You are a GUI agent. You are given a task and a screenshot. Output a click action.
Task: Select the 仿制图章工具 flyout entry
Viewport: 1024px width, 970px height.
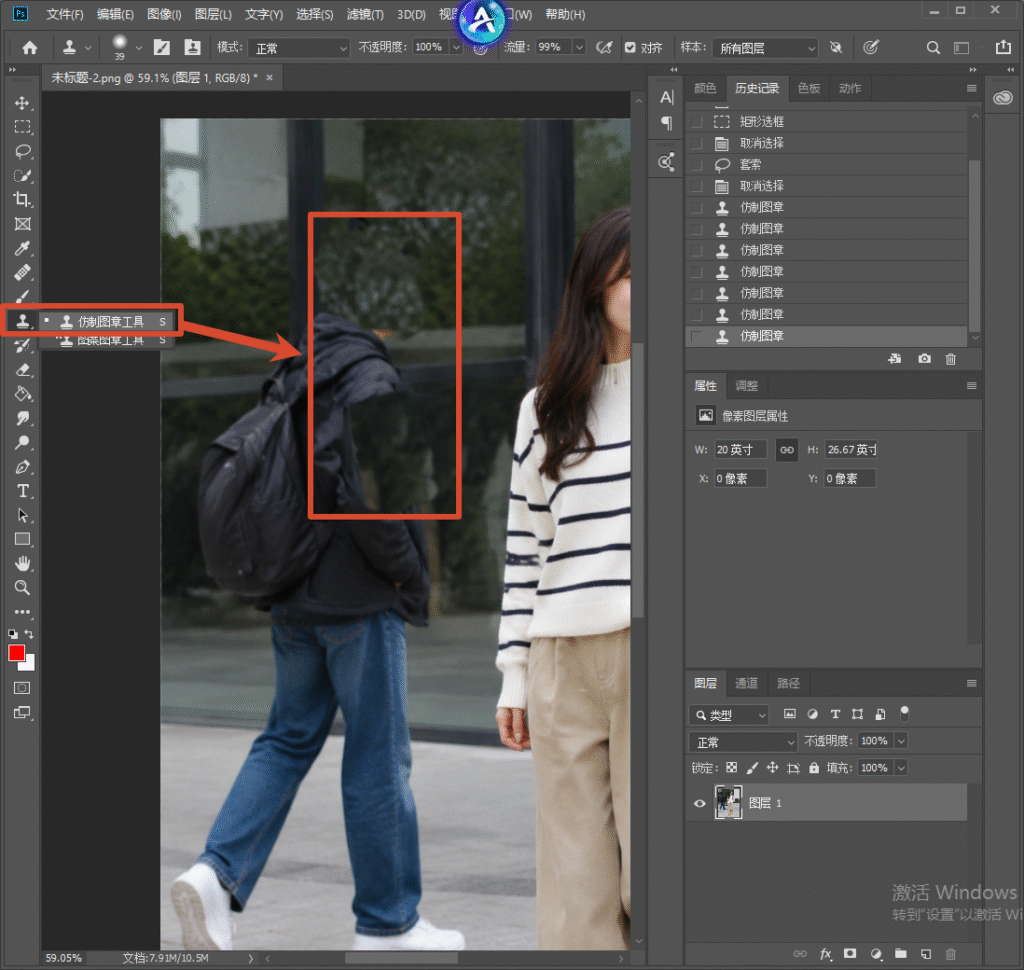point(110,321)
